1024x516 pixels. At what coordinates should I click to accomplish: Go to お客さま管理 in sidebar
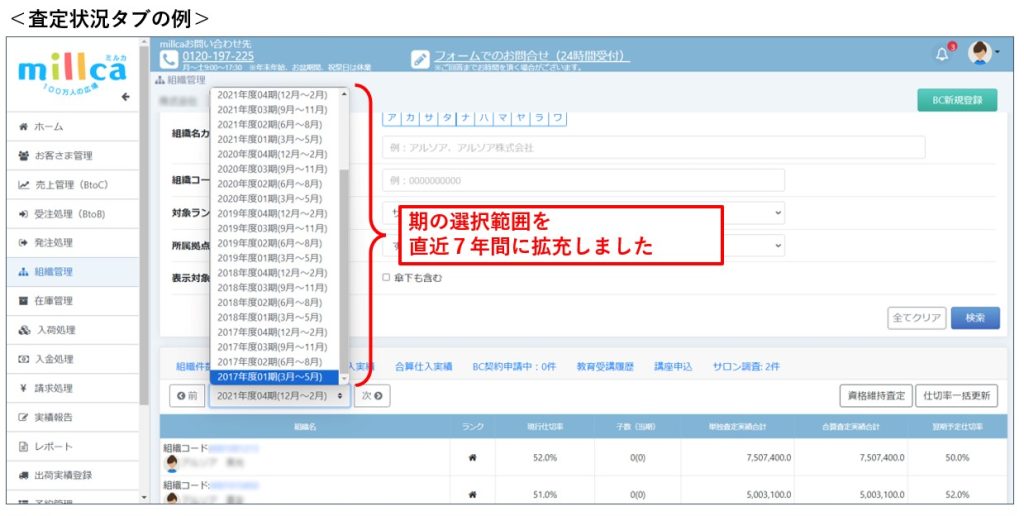[62, 156]
